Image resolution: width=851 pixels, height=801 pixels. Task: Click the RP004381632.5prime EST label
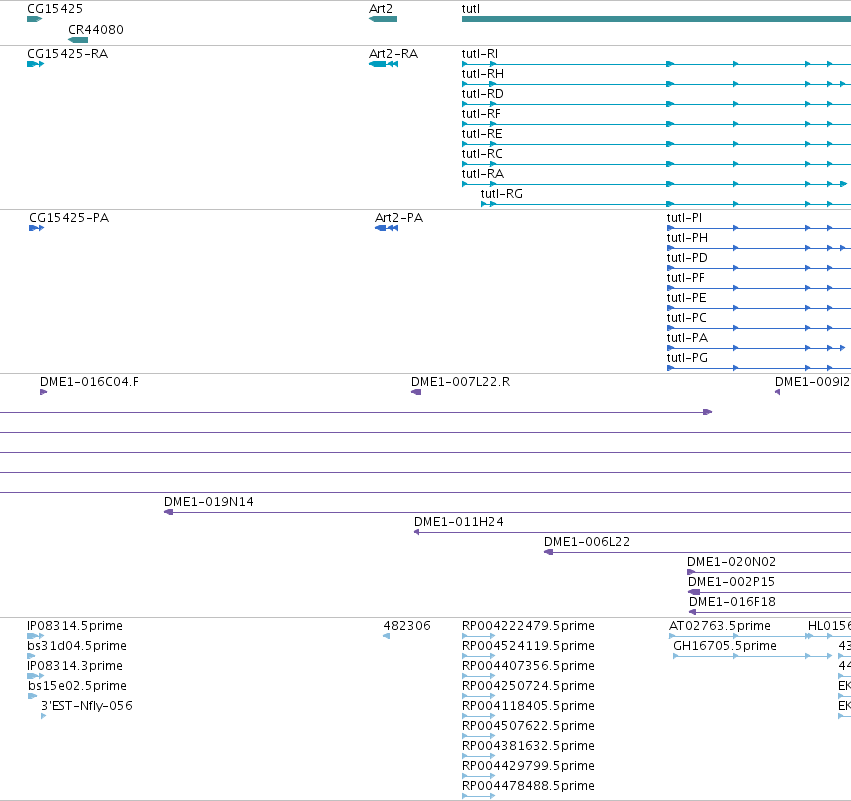click(528, 747)
